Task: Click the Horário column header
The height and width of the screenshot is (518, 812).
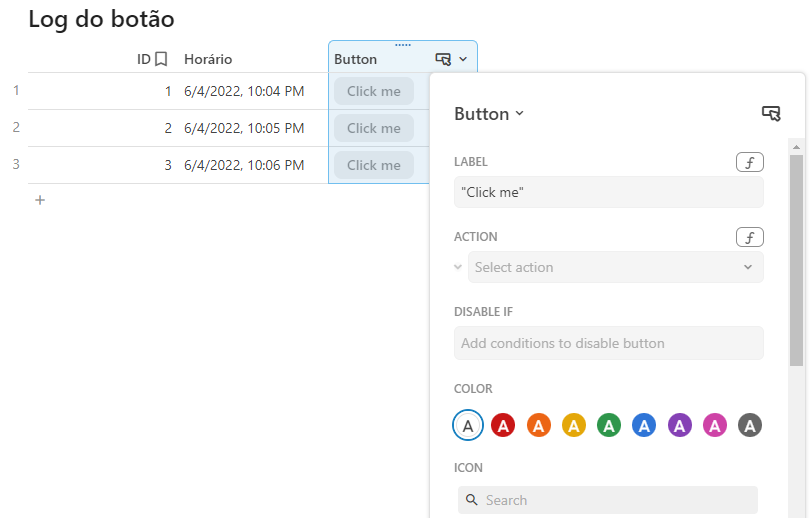Action: 208,59
